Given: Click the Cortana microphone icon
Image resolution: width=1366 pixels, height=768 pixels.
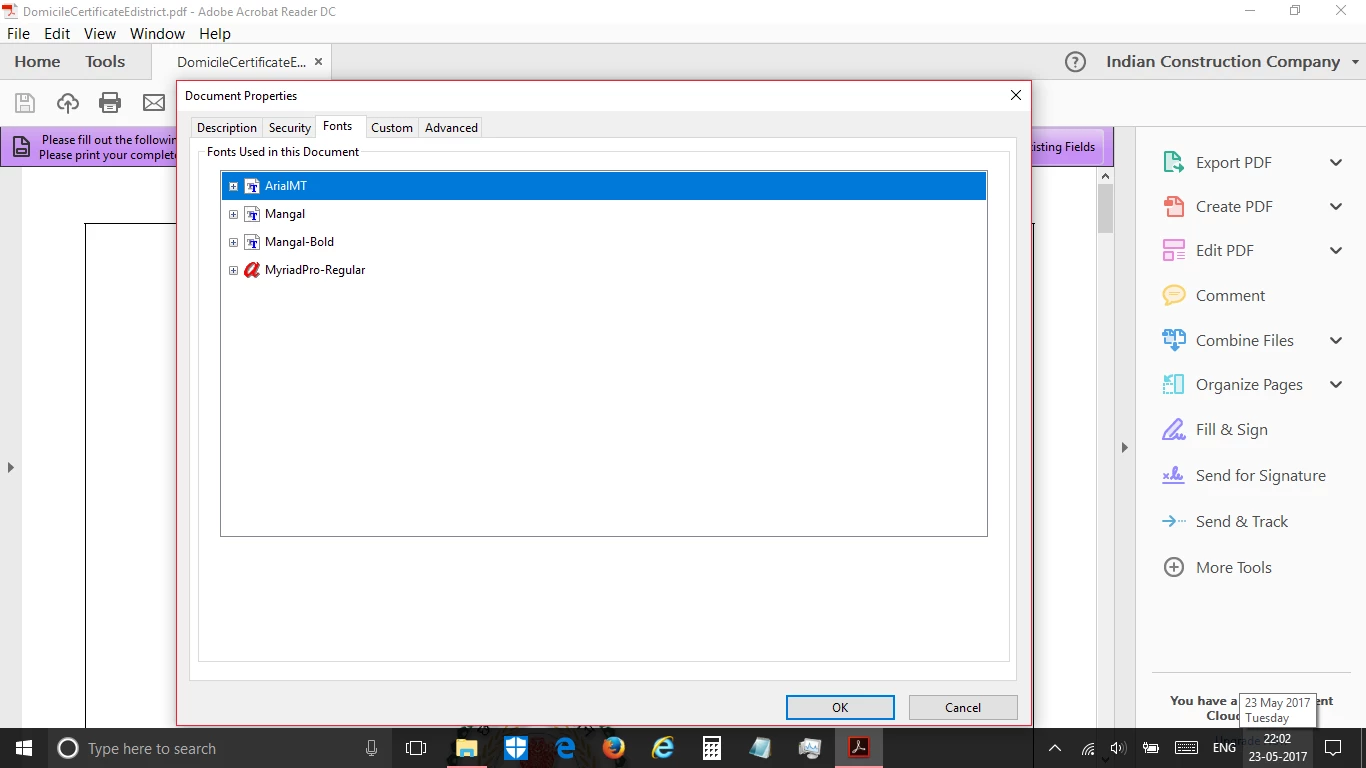Looking at the screenshot, I should tap(372, 748).
